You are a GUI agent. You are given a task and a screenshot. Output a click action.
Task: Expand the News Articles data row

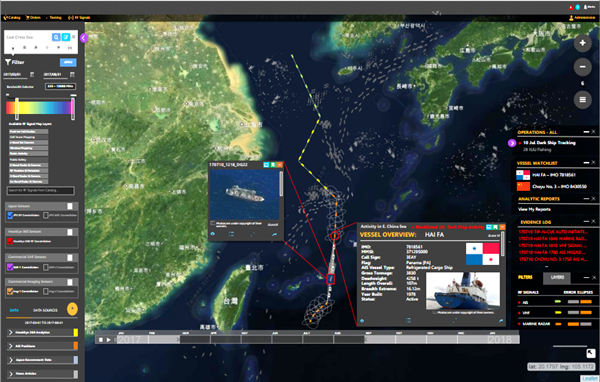point(42,374)
